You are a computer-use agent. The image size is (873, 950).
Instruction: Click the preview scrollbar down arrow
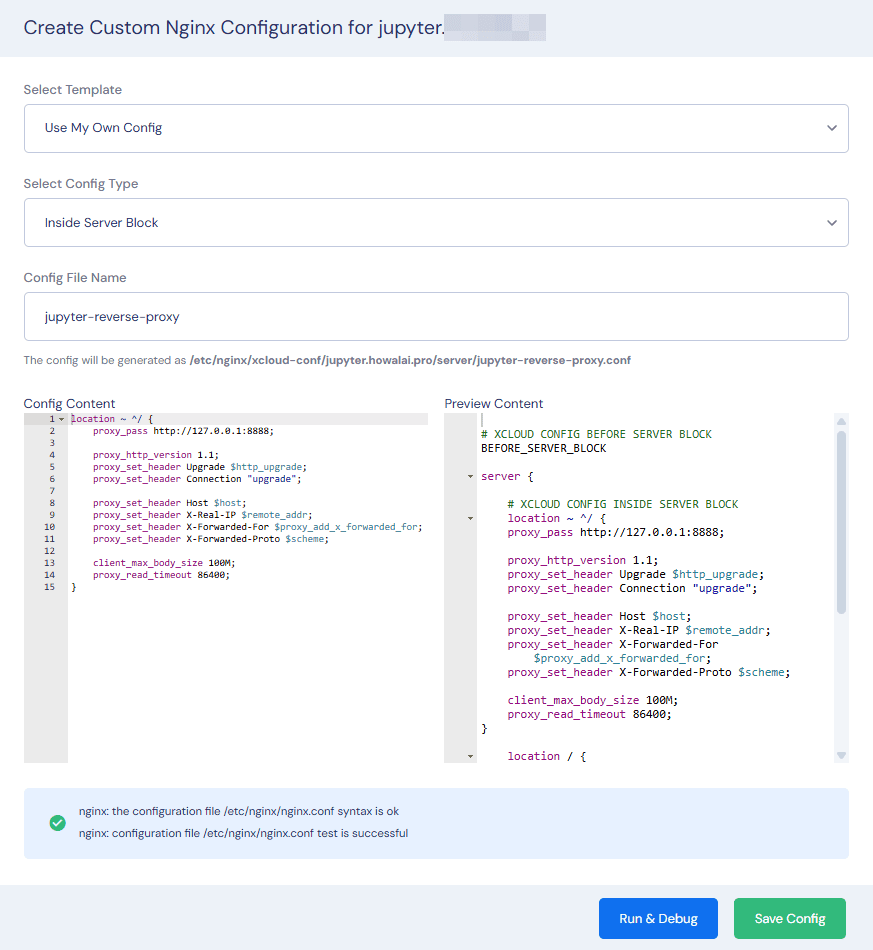841,756
